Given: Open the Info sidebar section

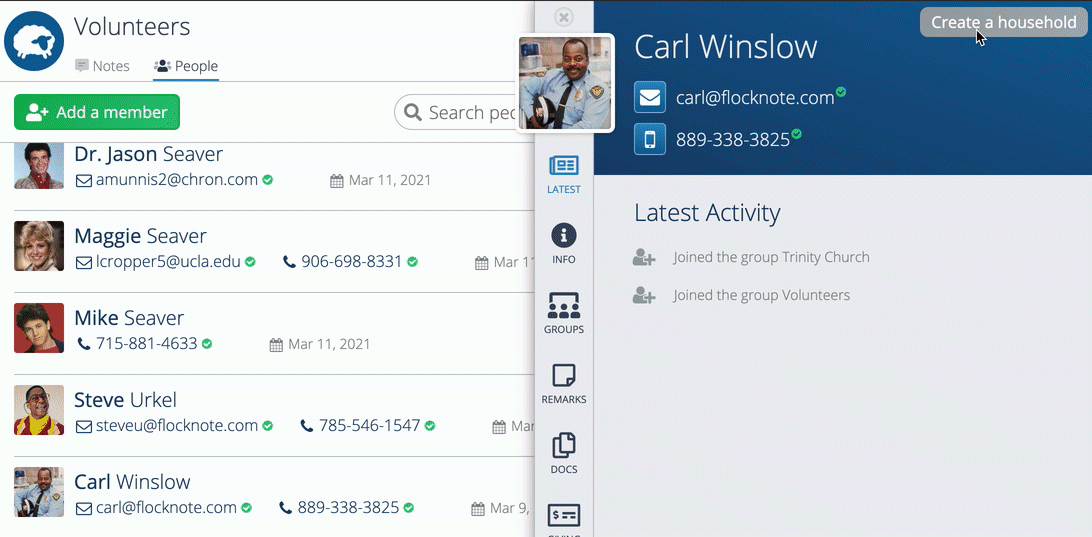Looking at the screenshot, I should (x=564, y=244).
